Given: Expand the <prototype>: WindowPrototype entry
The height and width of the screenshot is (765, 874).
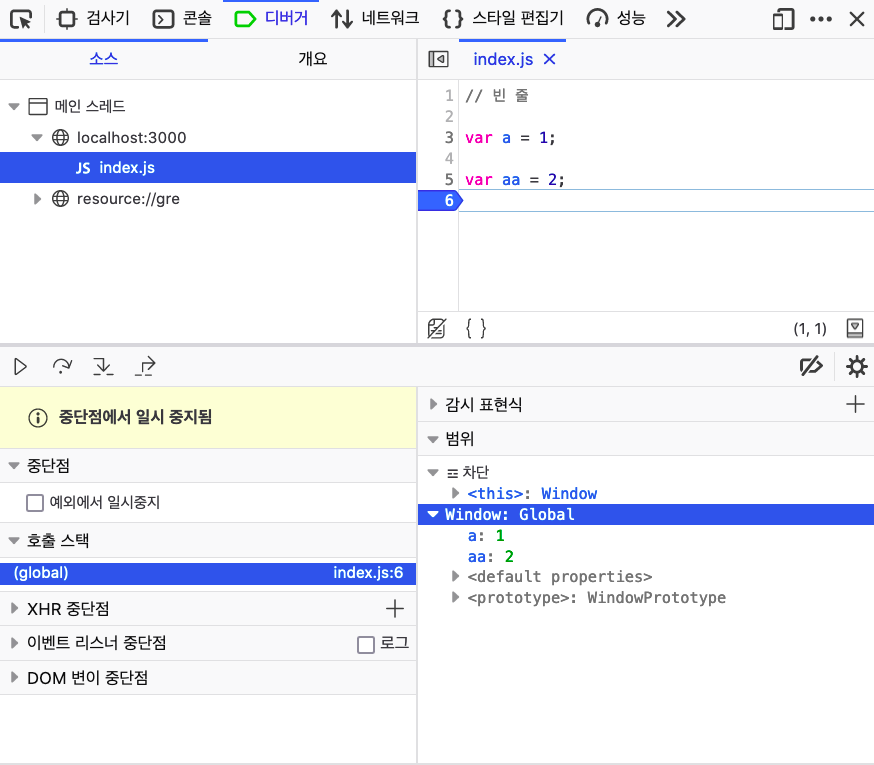Looking at the screenshot, I should [x=455, y=597].
